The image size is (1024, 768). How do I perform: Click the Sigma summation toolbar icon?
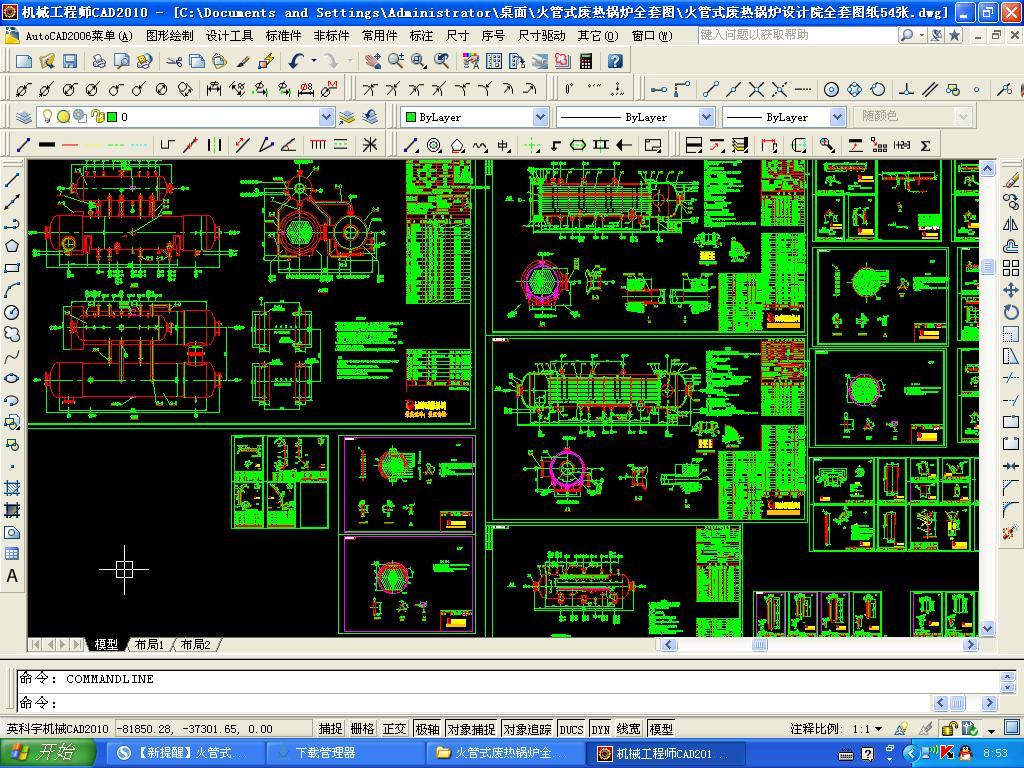click(x=925, y=145)
